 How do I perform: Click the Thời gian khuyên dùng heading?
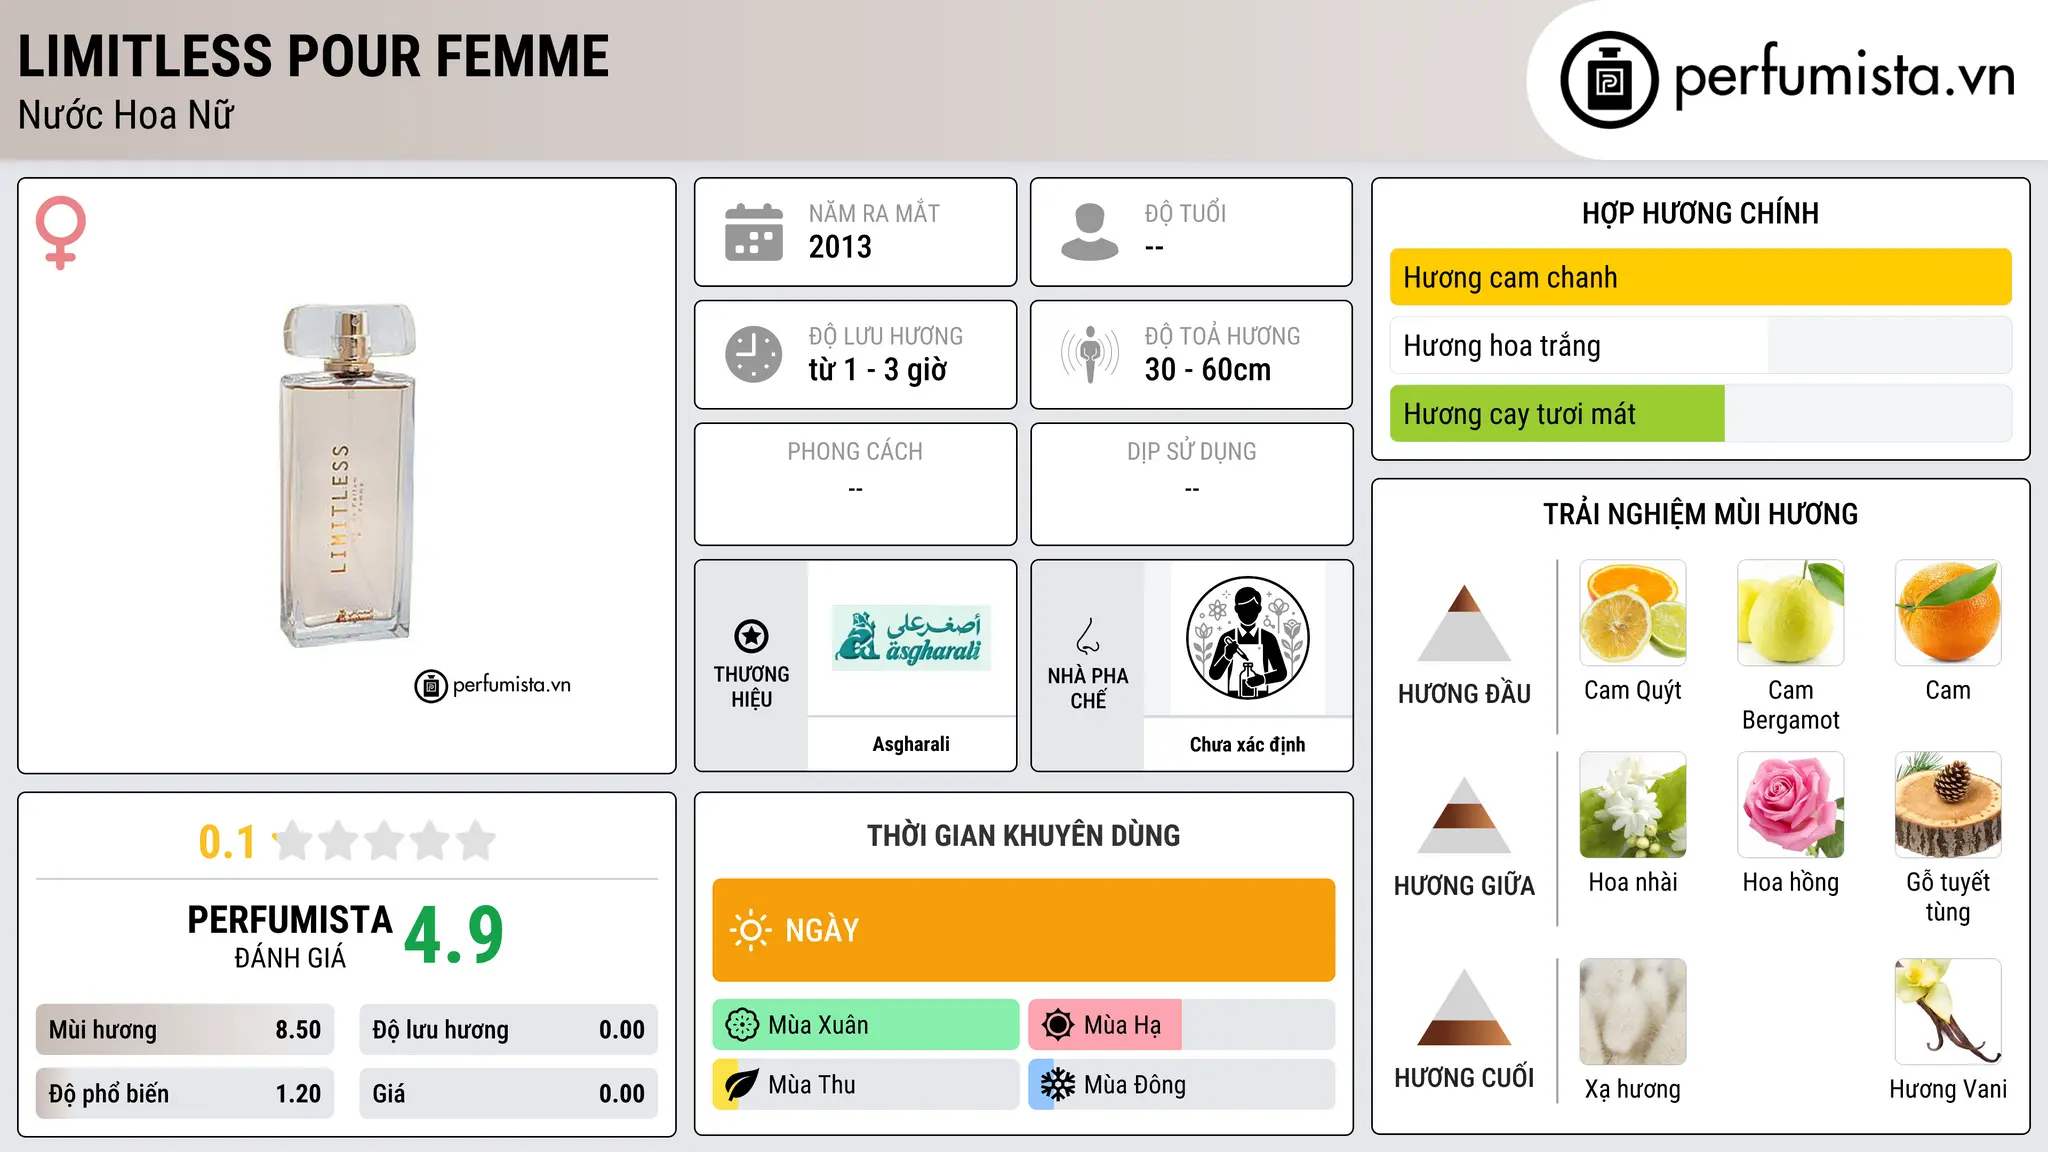[1023, 835]
